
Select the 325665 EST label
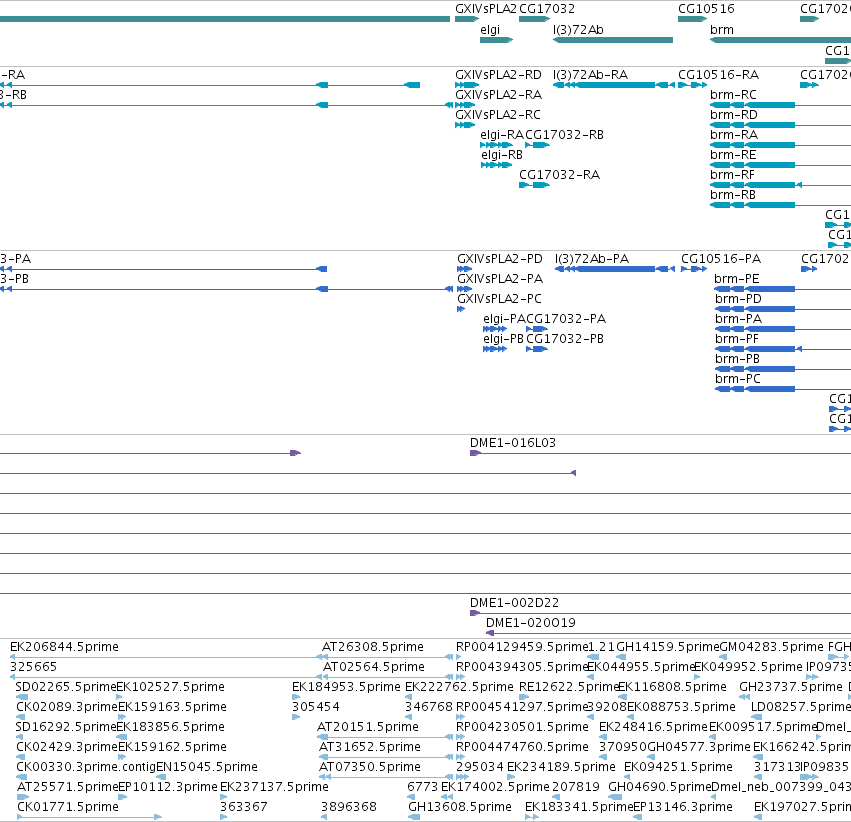click(33, 667)
